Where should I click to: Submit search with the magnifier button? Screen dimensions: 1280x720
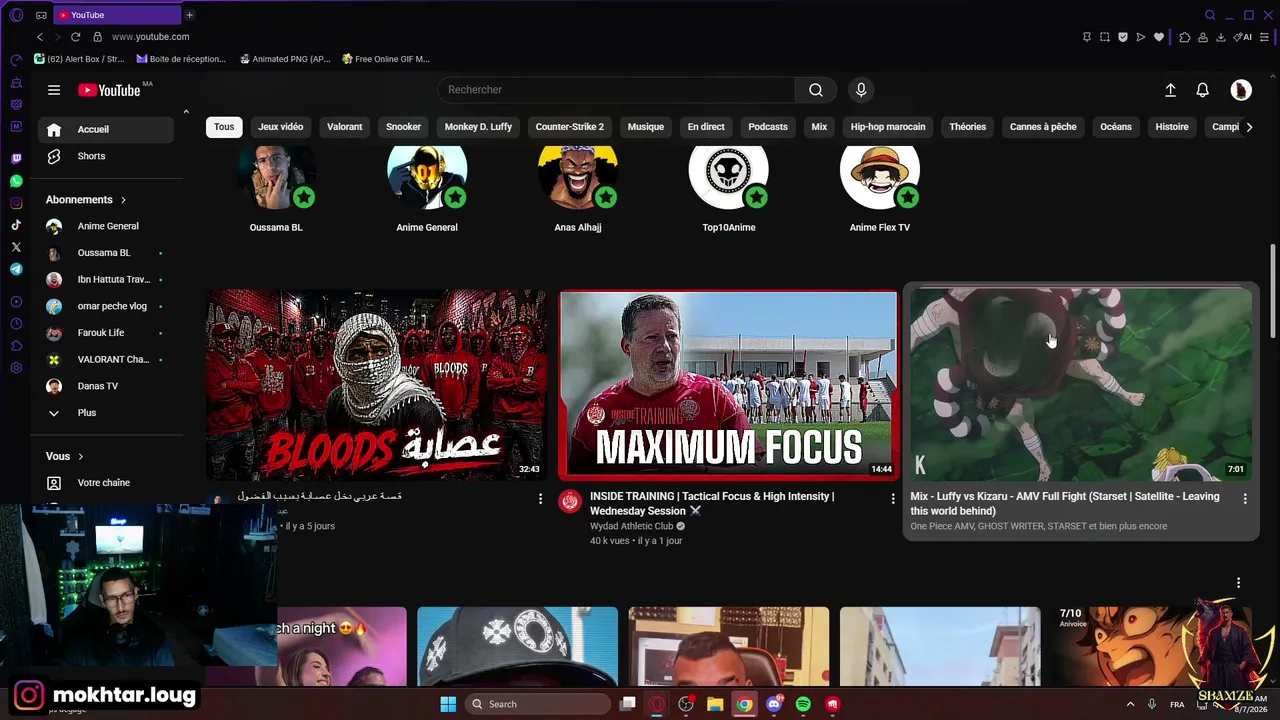point(816,90)
